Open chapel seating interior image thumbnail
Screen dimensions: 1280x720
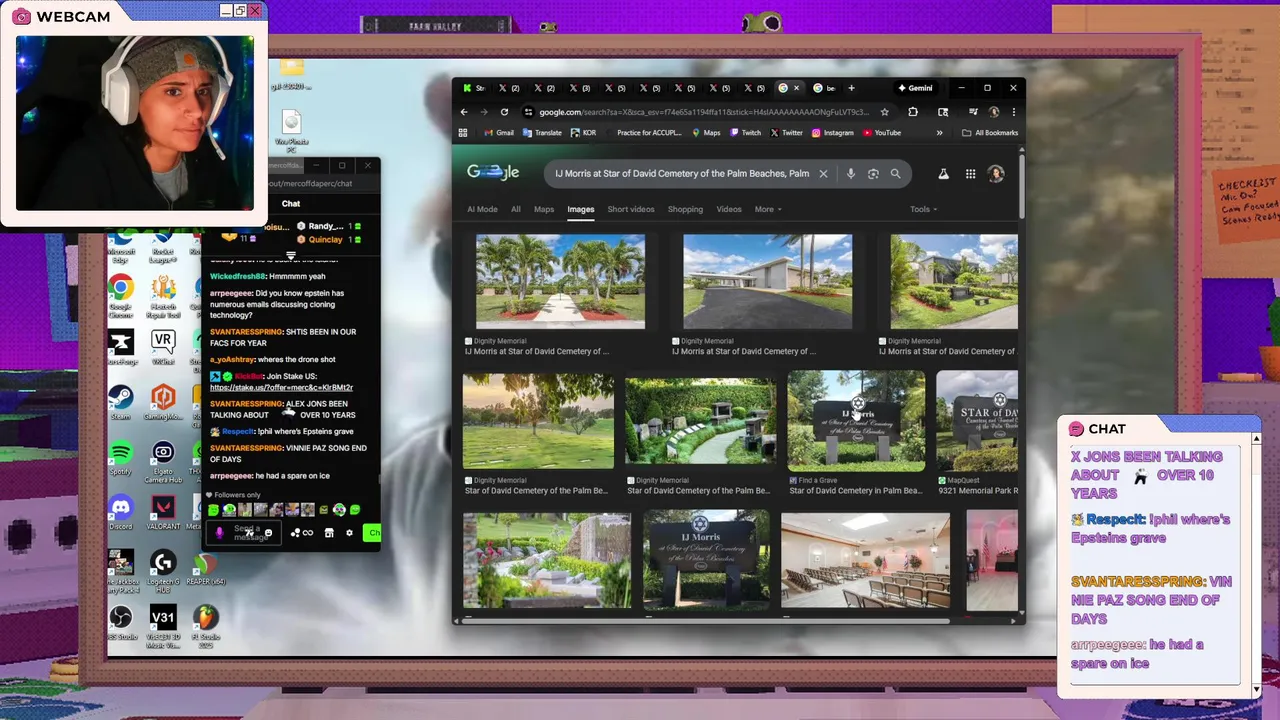(x=865, y=560)
